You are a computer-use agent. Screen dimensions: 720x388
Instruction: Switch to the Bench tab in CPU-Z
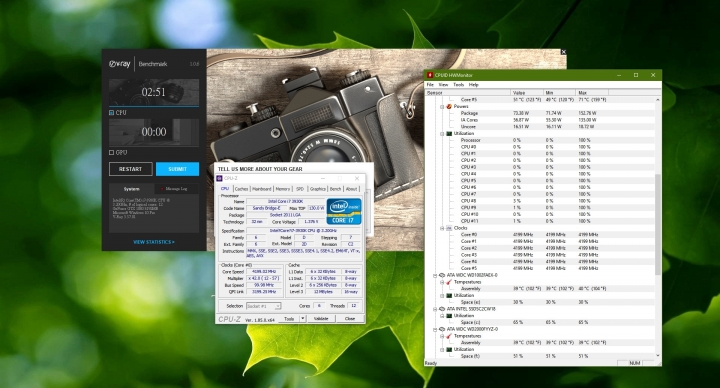pos(336,189)
